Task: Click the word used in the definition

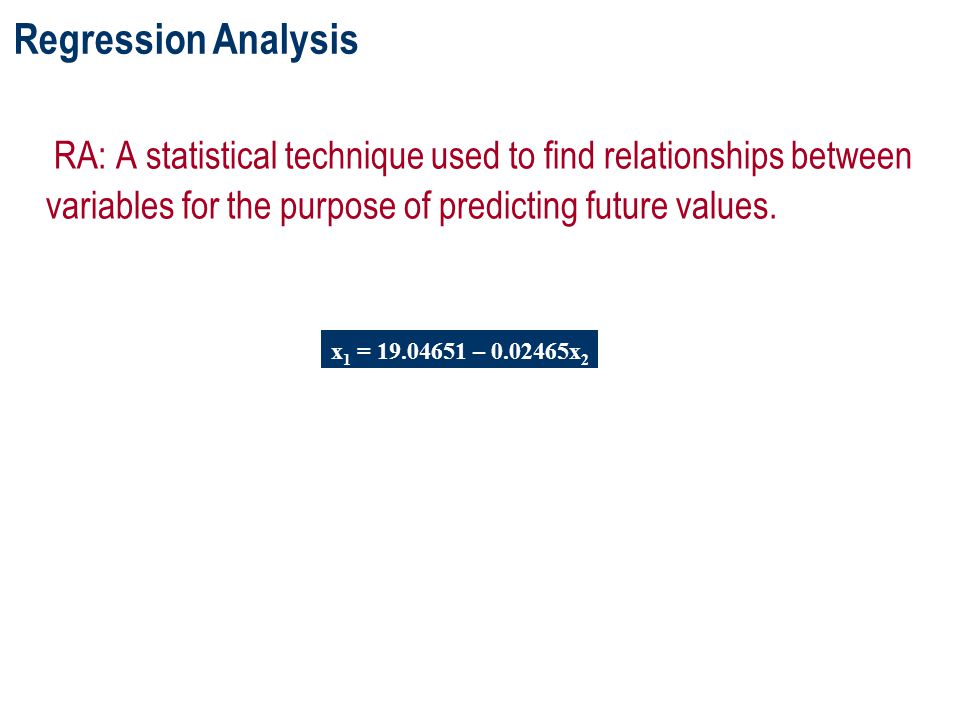Action: 465,156
